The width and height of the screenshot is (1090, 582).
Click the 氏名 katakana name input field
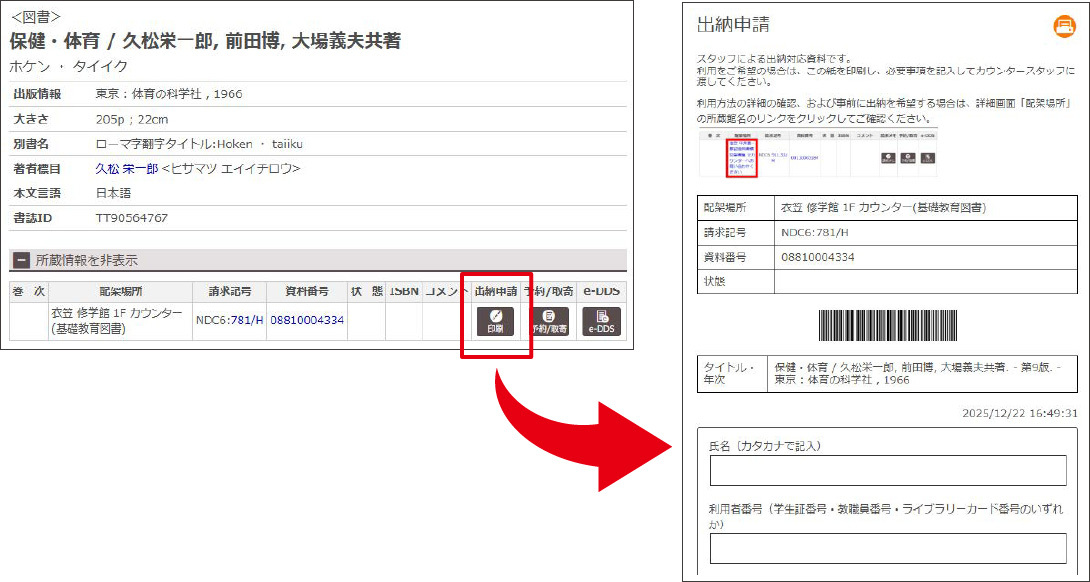point(887,470)
